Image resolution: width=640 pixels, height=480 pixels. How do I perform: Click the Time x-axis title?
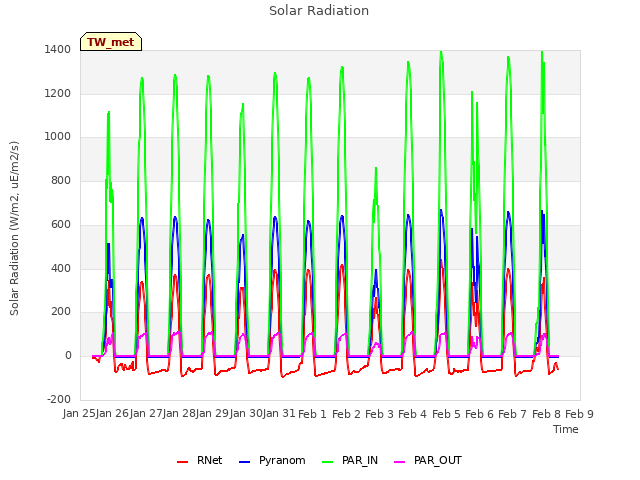[x=566, y=429]
